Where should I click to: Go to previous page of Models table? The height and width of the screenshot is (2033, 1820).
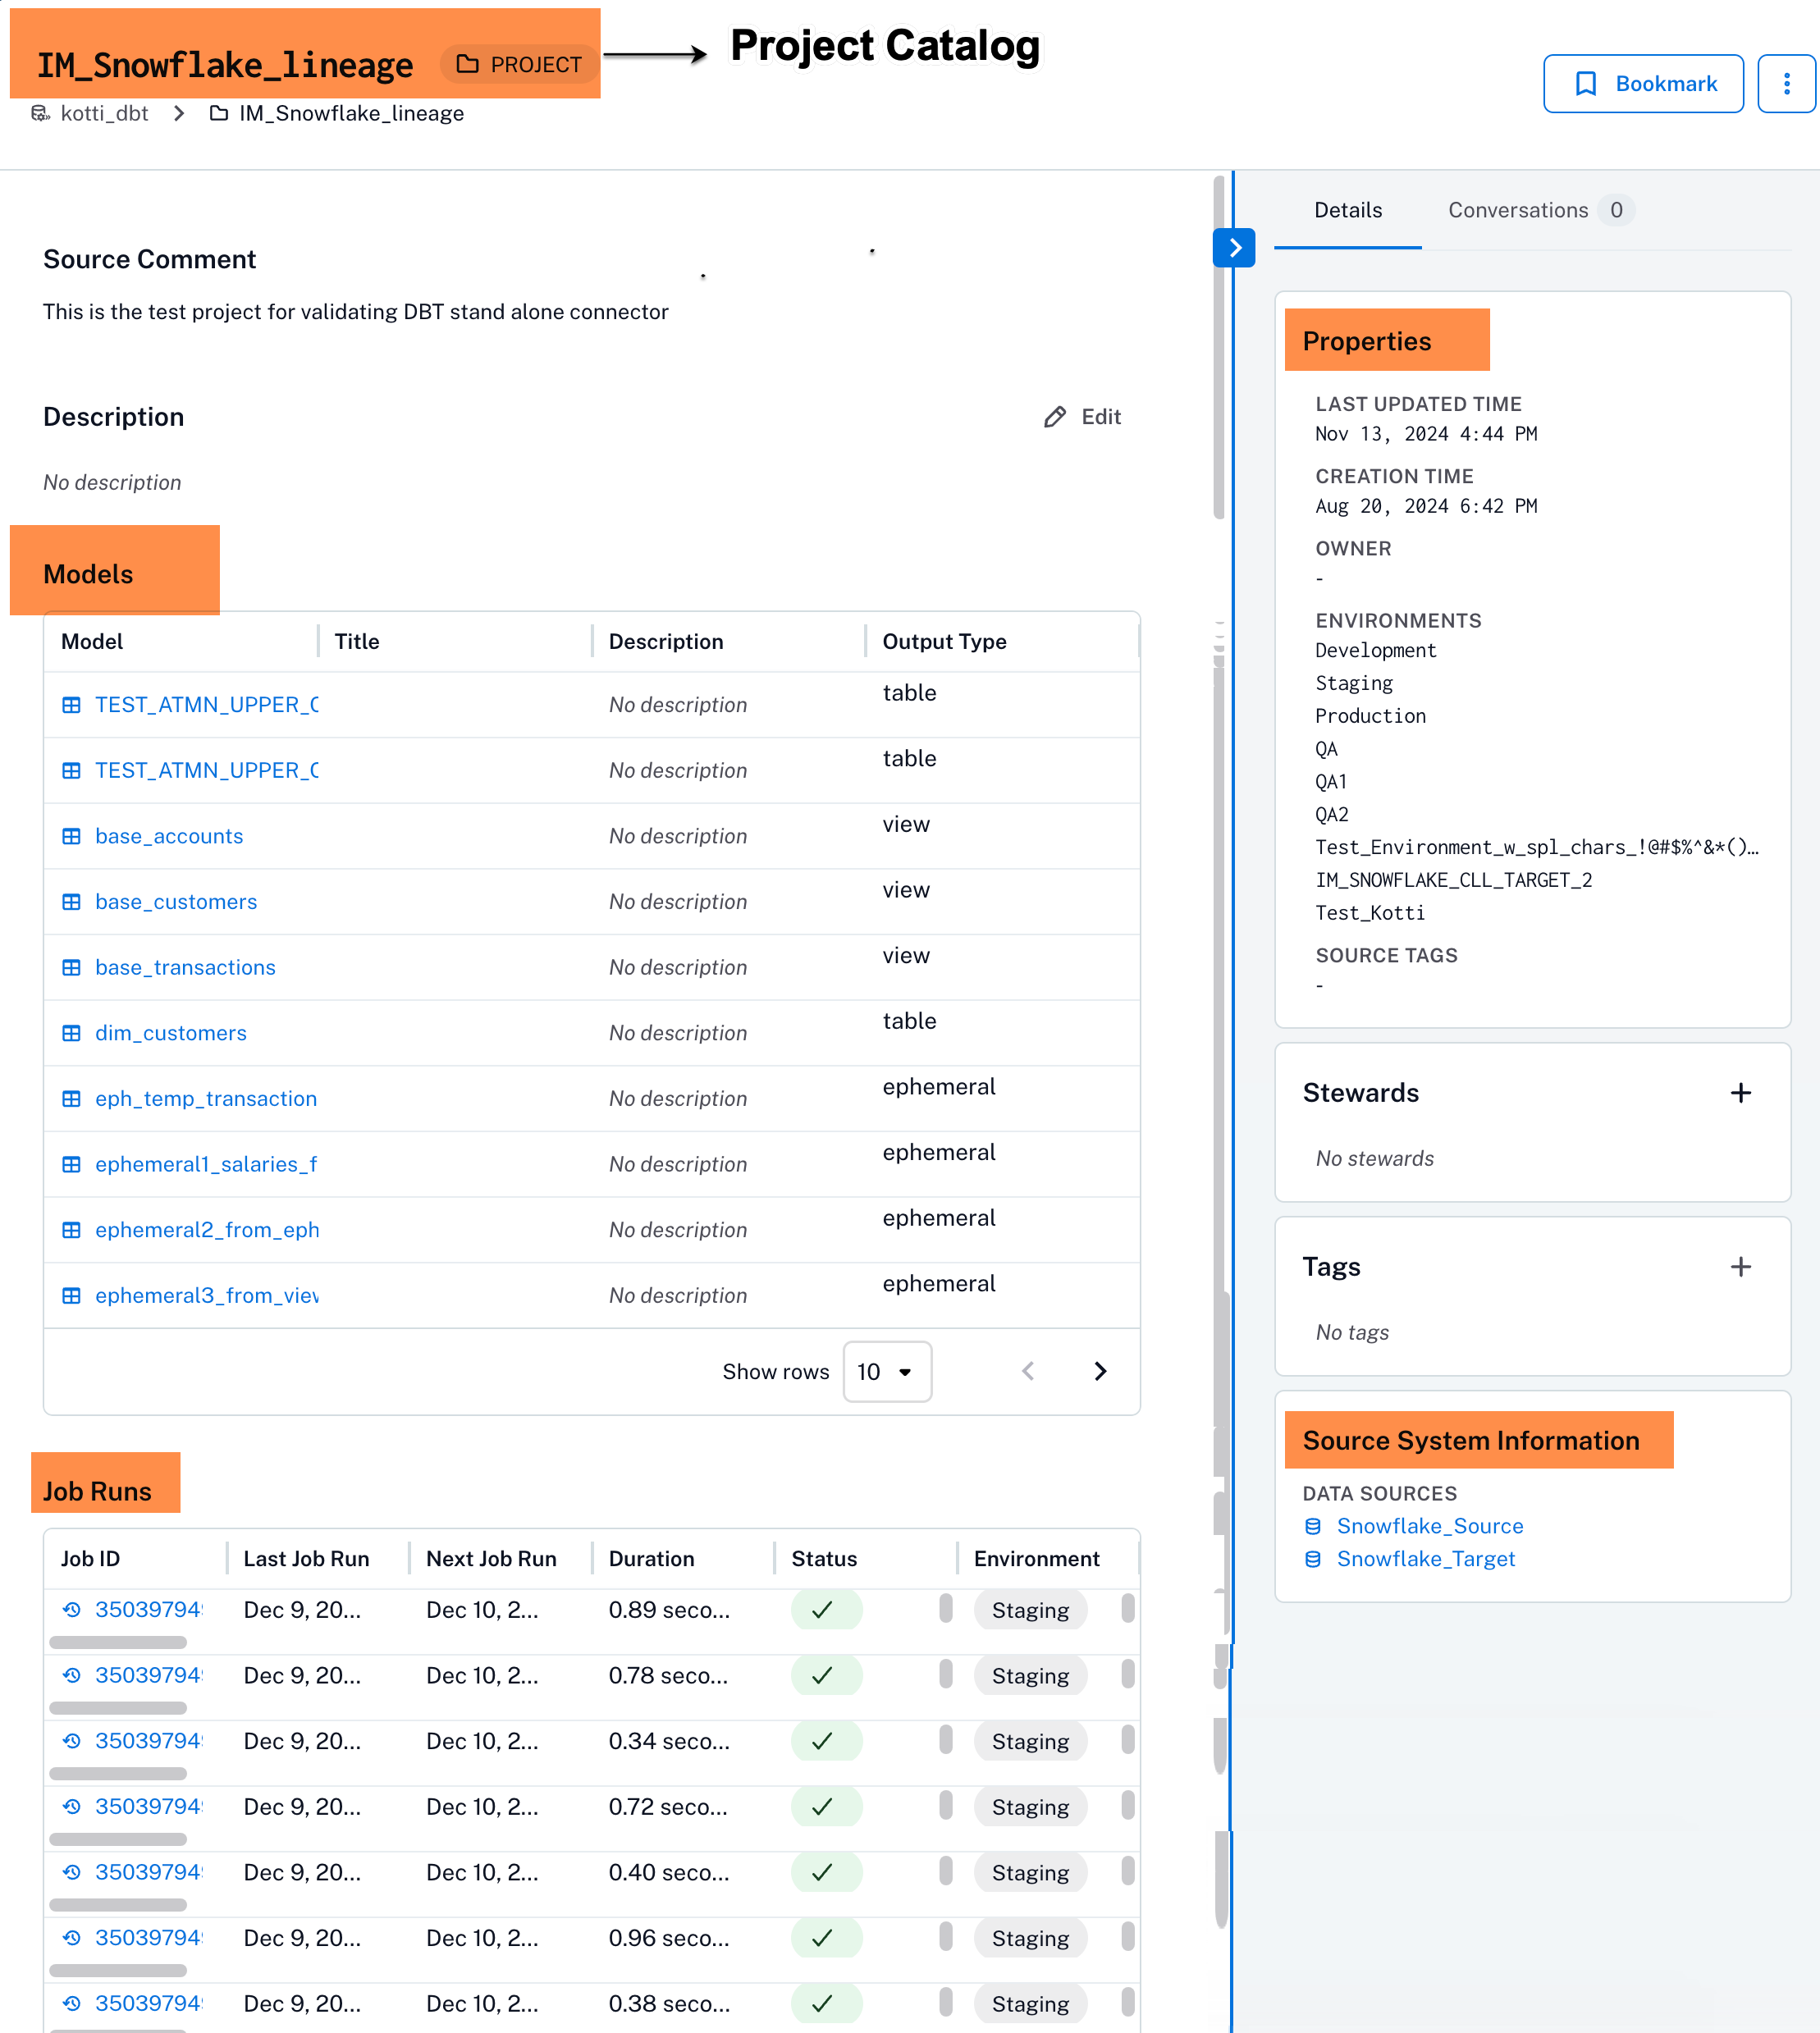point(1028,1371)
